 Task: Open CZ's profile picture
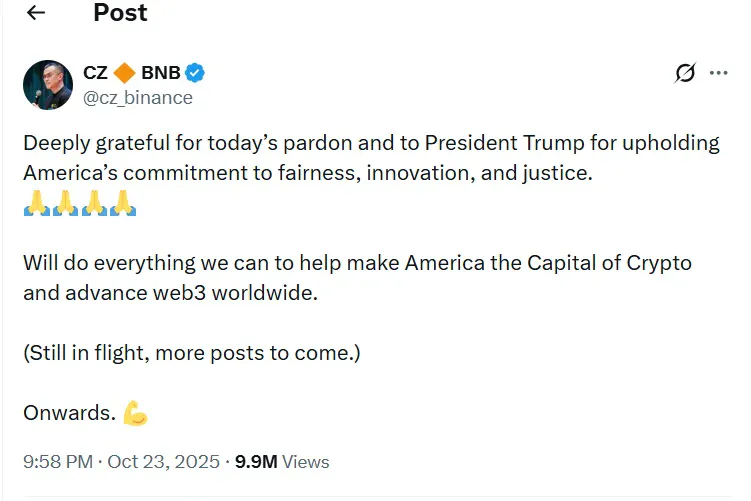coord(48,85)
